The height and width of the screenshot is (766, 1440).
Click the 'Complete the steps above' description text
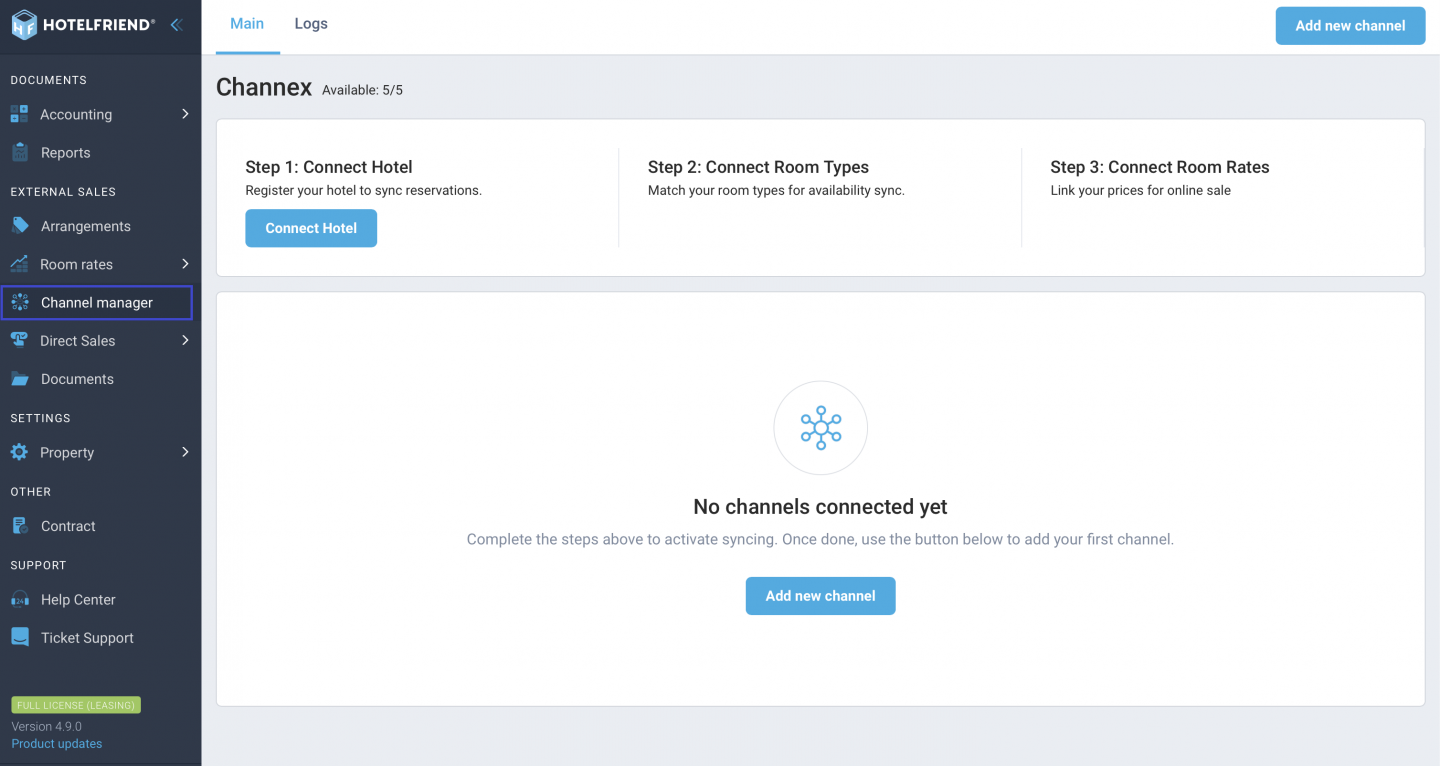[x=820, y=539]
